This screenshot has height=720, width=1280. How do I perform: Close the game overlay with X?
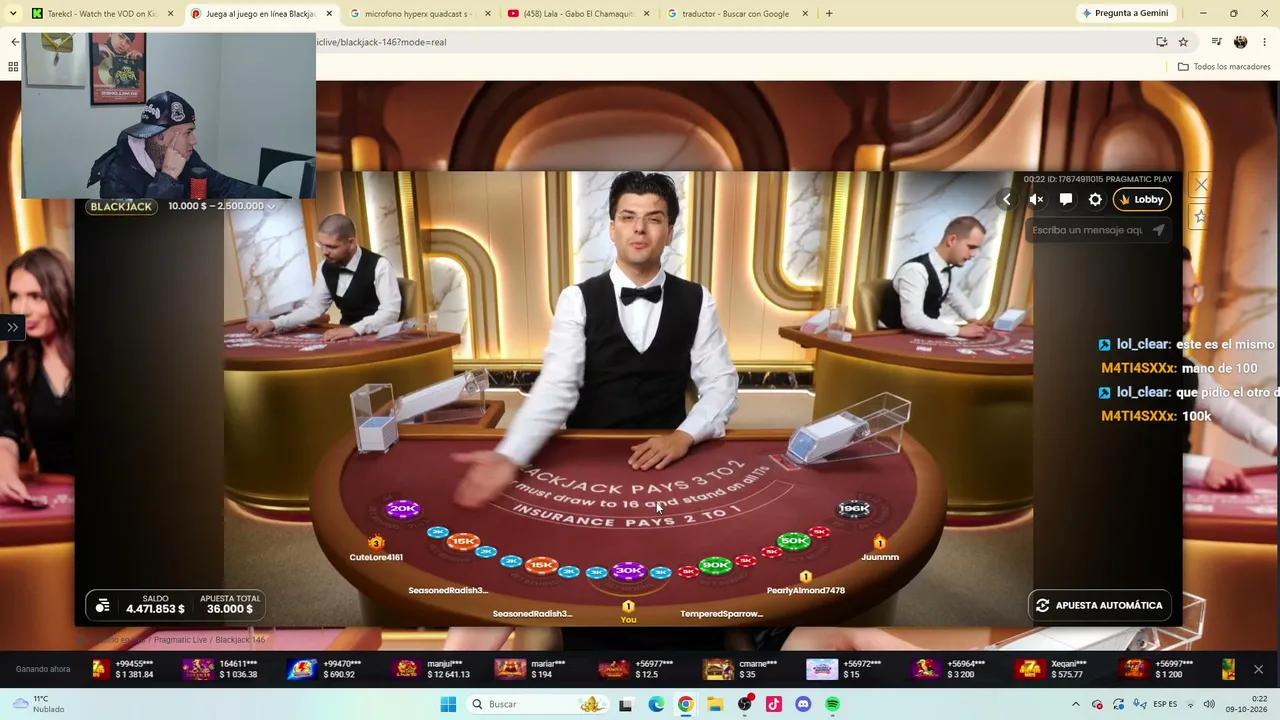[1201, 185]
